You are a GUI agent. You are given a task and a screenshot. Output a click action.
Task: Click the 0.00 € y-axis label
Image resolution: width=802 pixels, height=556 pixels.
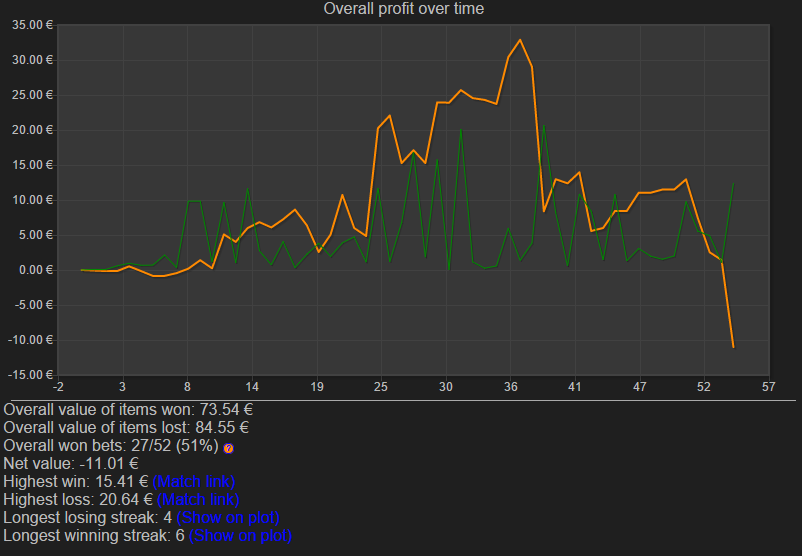pyautogui.click(x=35, y=270)
